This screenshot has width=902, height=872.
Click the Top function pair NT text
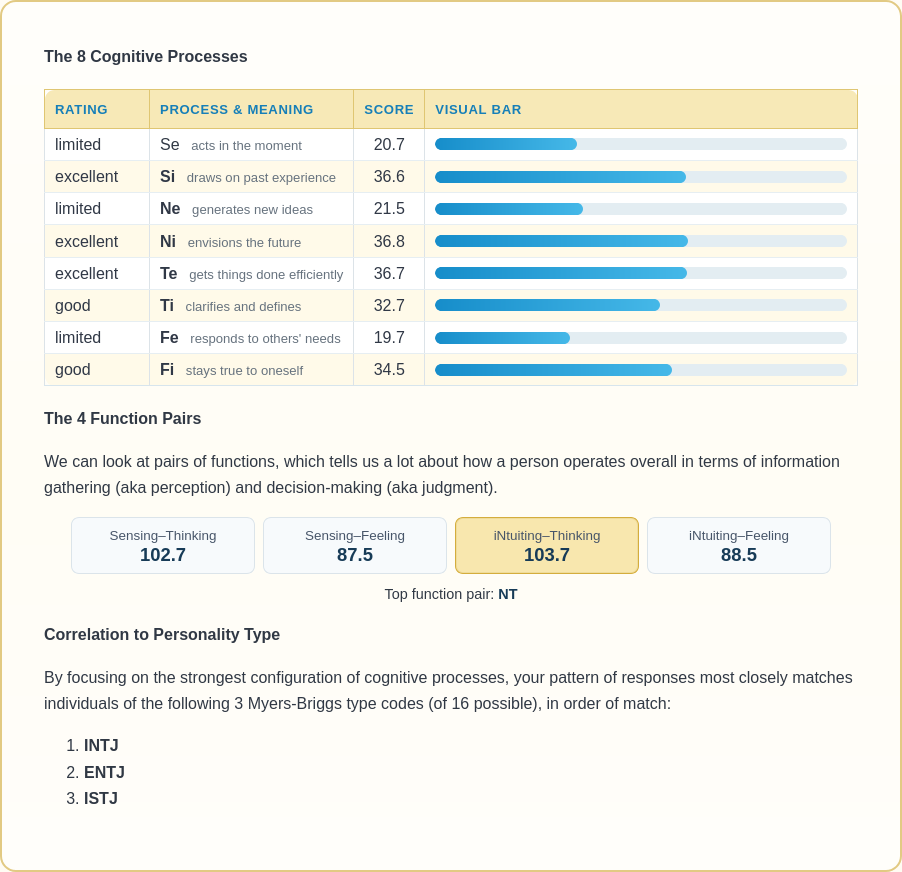(x=451, y=594)
